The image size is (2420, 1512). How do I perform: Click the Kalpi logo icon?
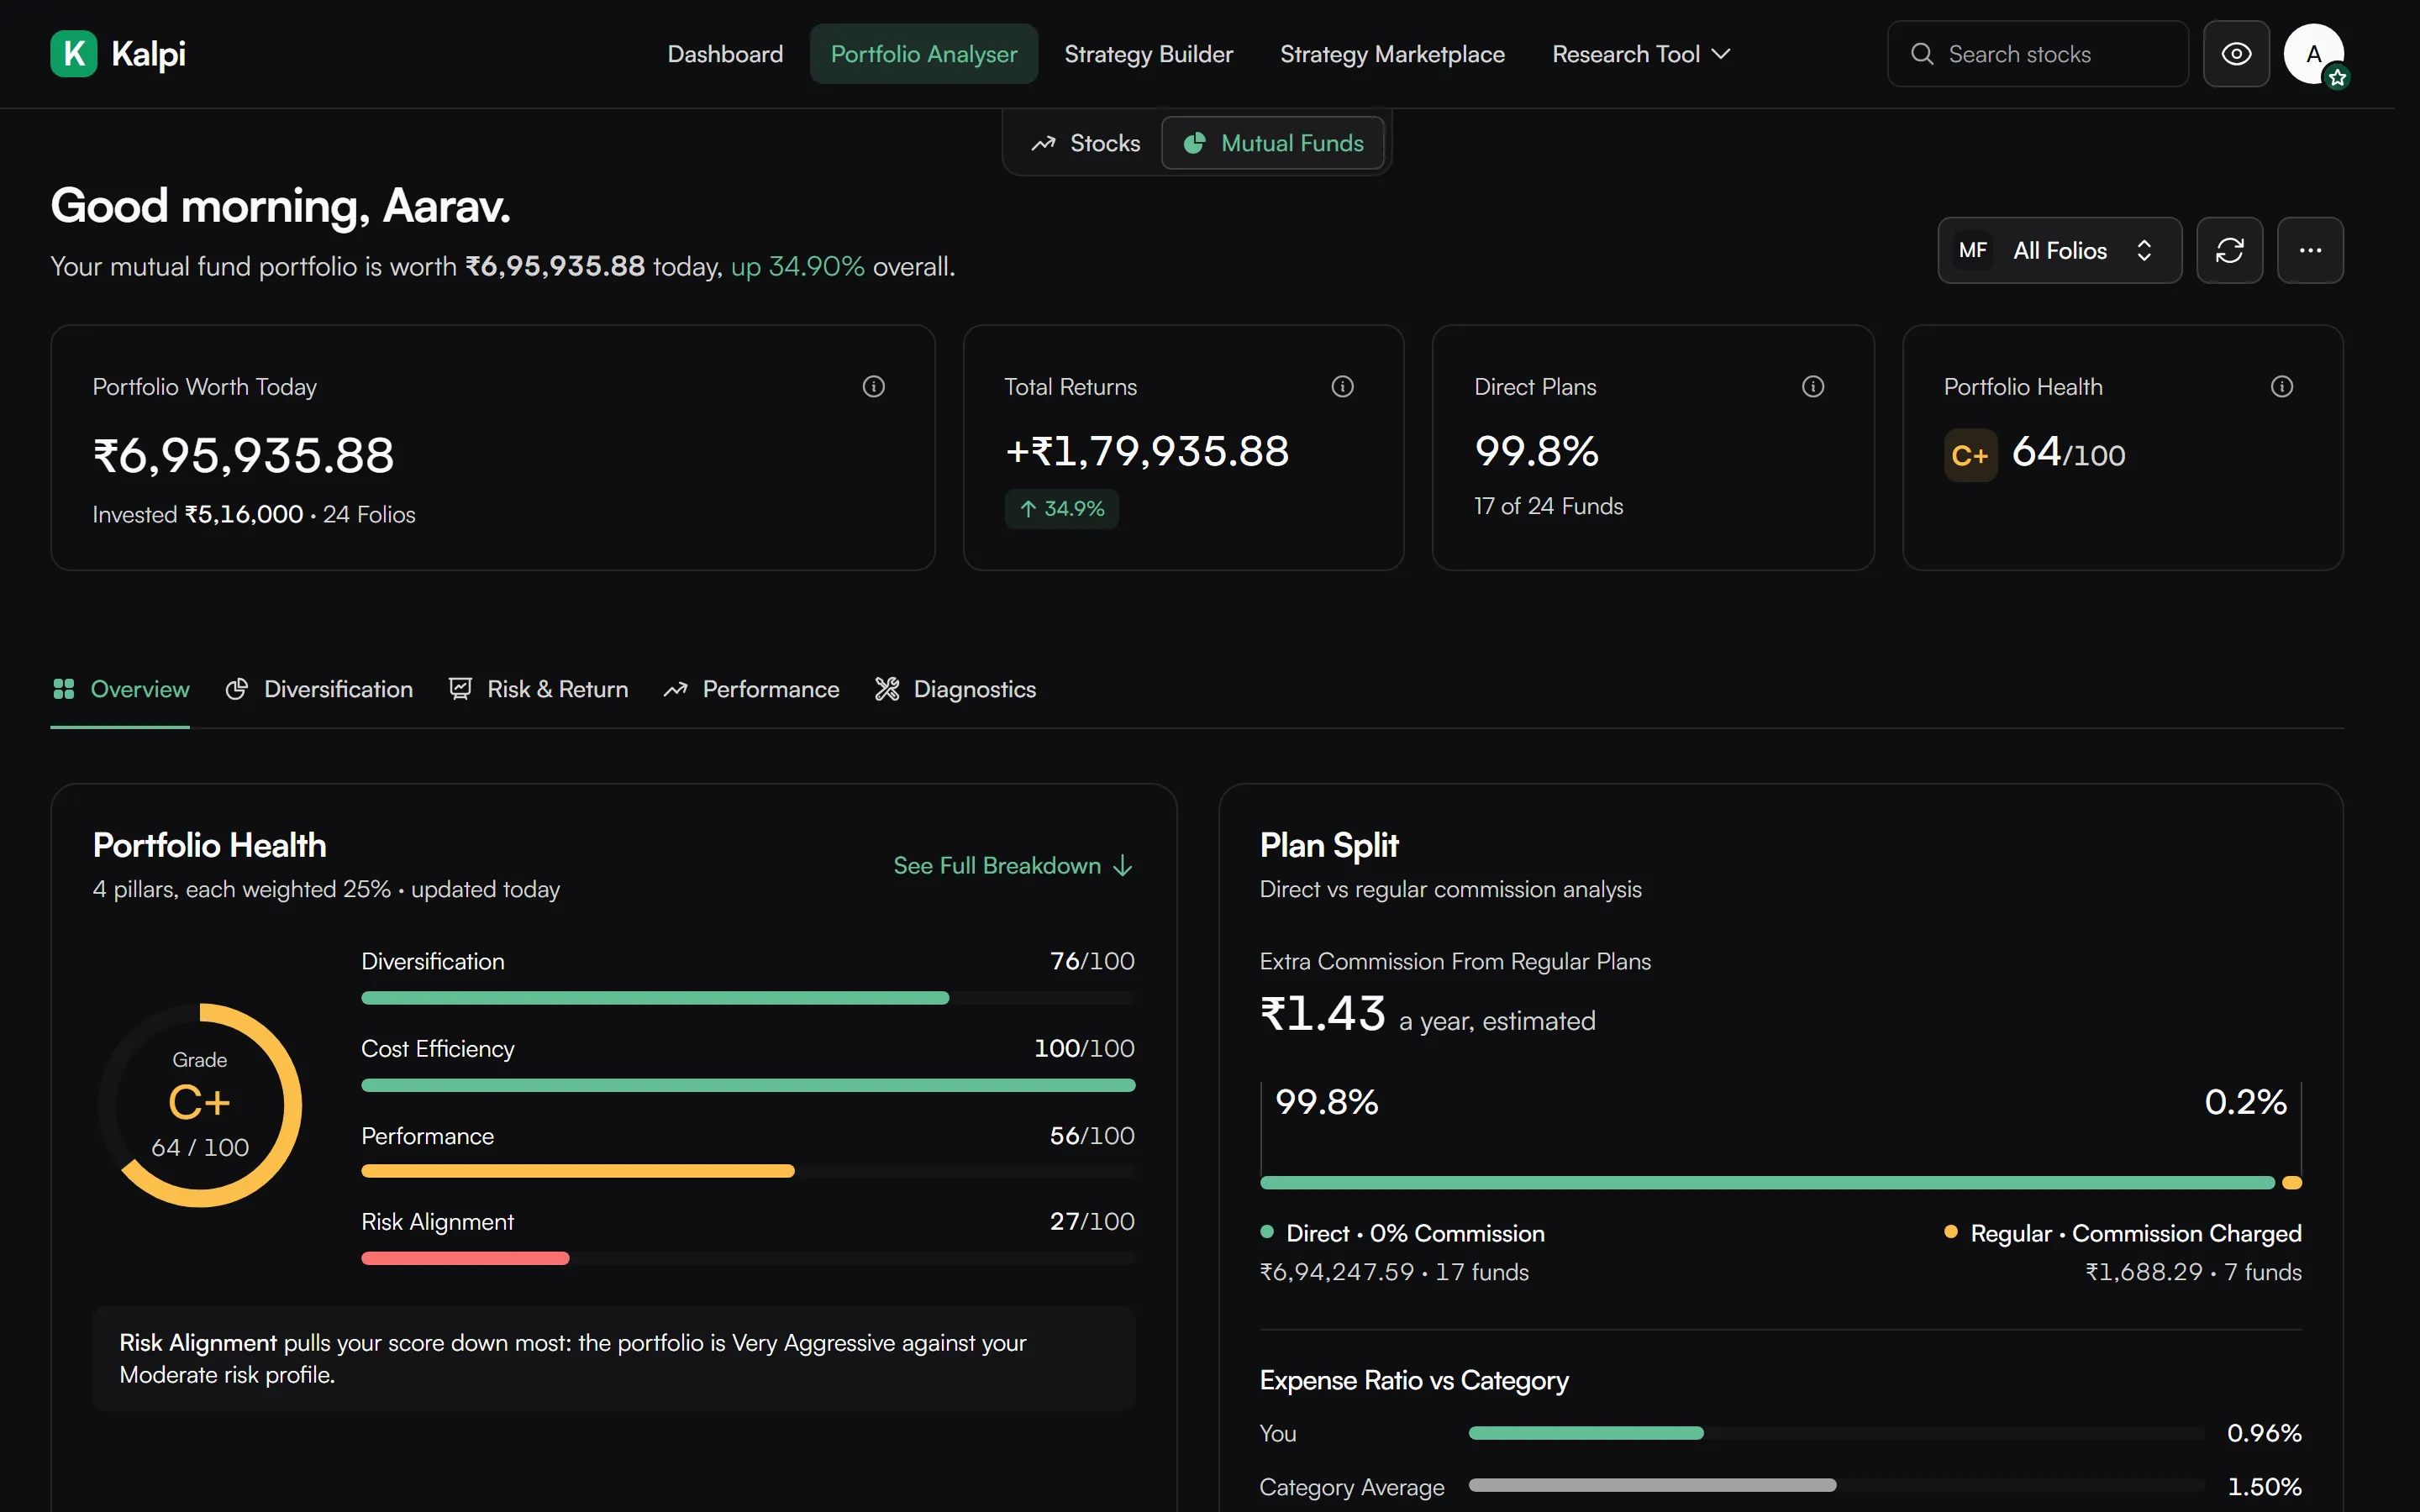(74, 53)
